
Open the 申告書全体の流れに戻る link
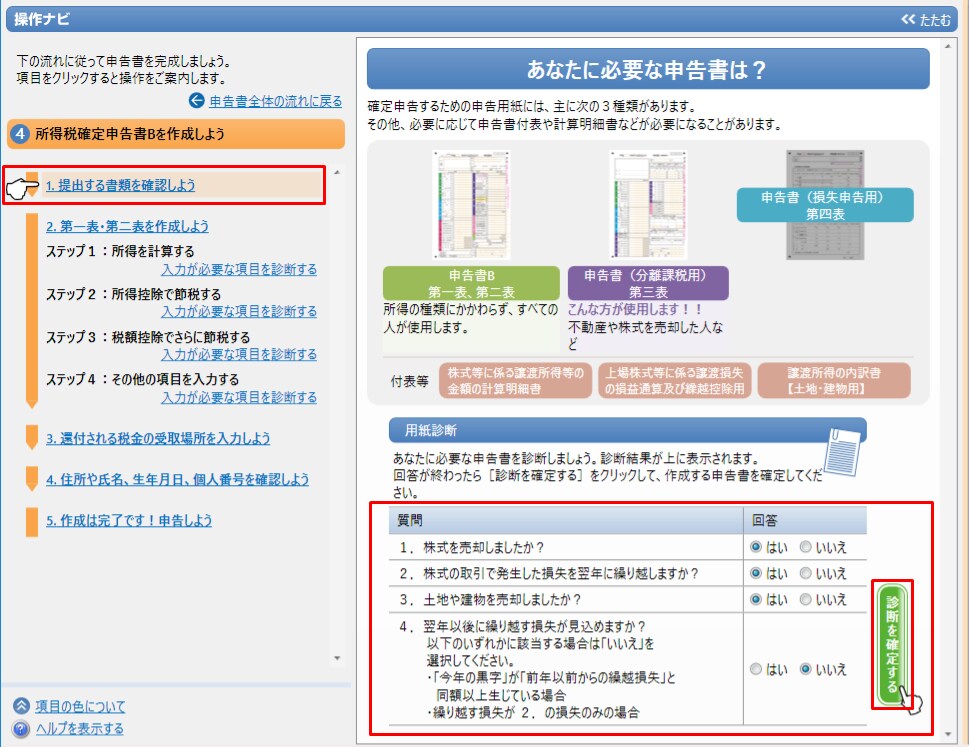275,101
